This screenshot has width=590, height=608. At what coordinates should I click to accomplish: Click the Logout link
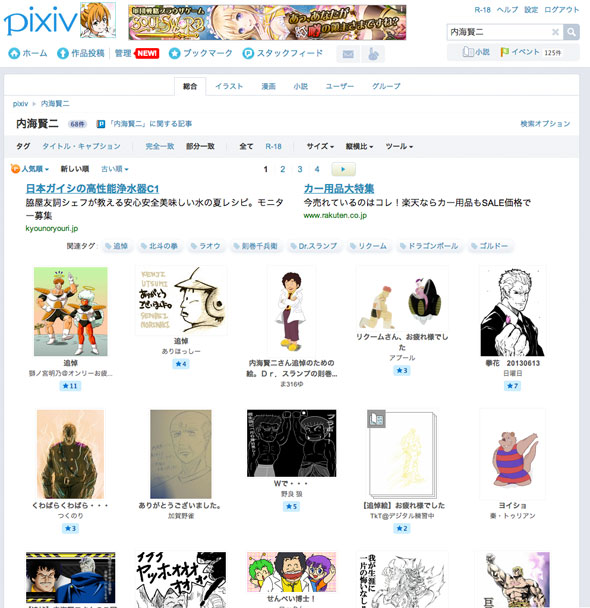(561, 10)
